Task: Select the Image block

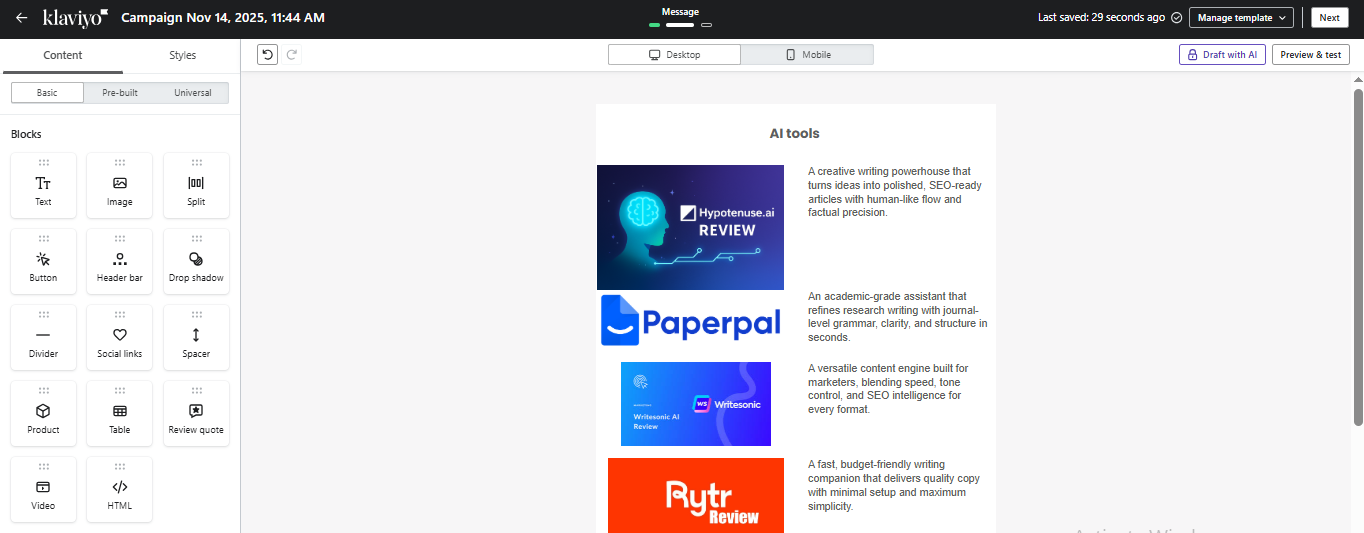Action: point(119,186)
